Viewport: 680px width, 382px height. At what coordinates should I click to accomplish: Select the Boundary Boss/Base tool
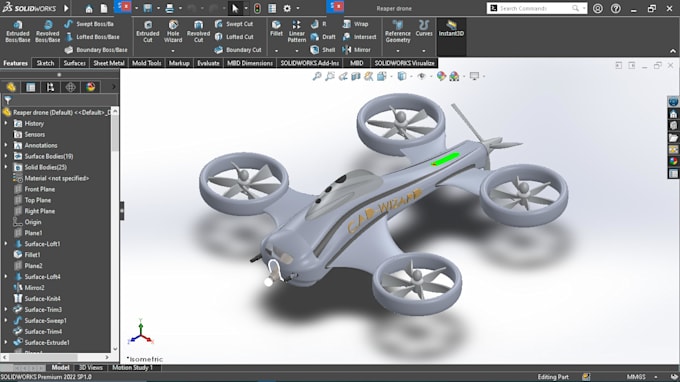point(96,50)
